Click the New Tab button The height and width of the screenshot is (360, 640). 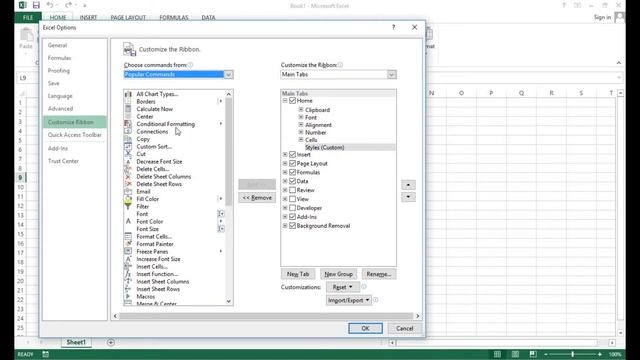[x=298, y=274]
